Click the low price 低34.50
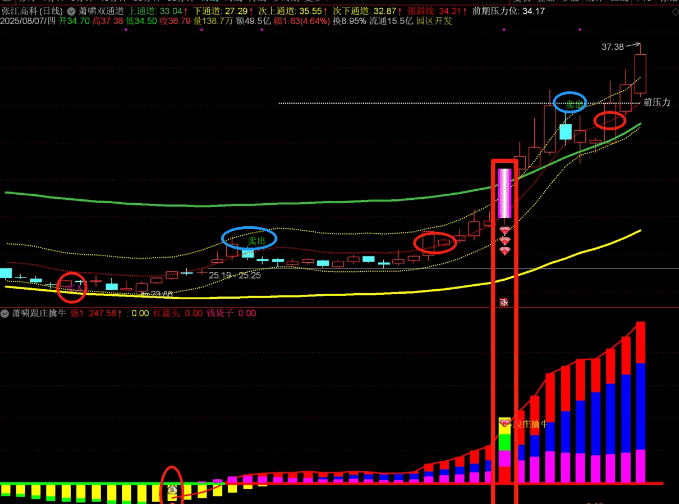This screenshot has height=504, width=679. click(141, 21)
